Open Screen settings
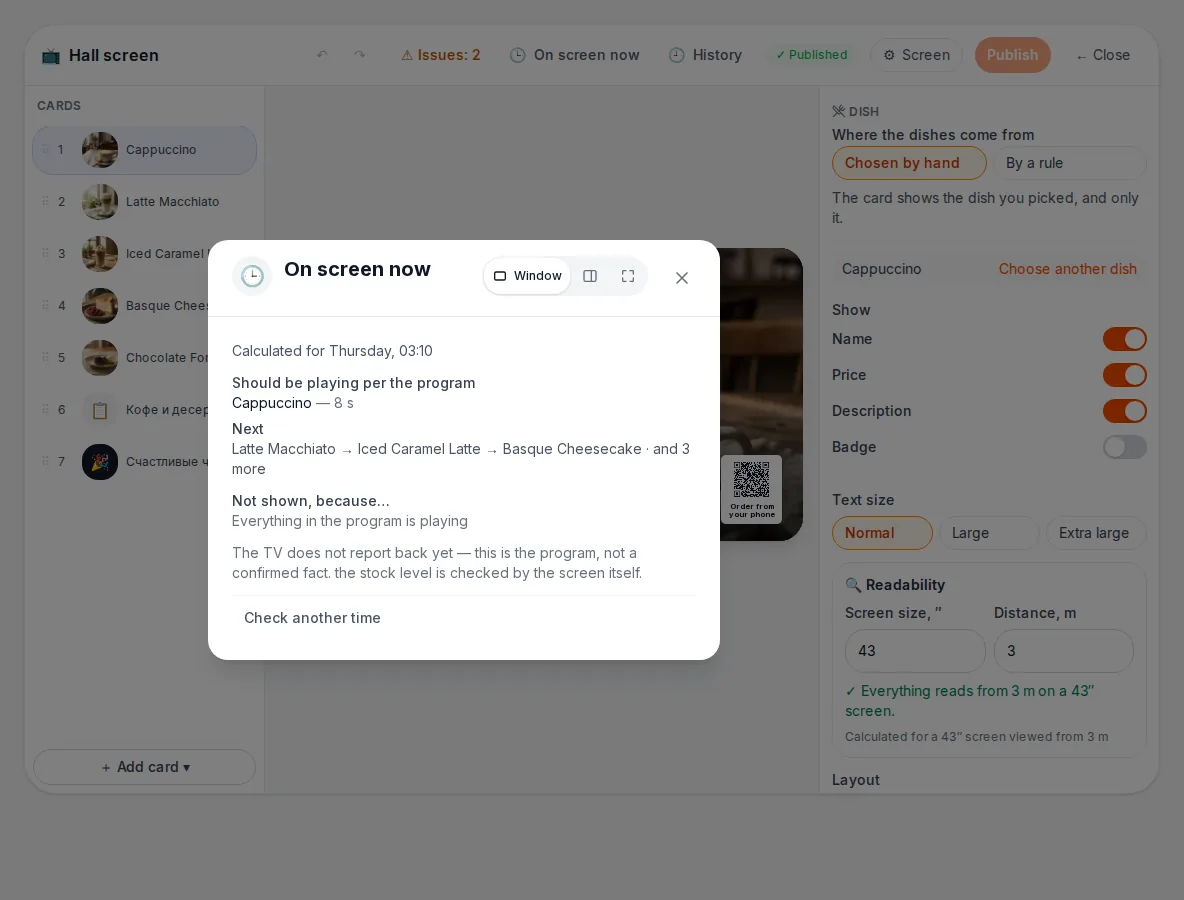1184x900 pixels. click(917, 55)
